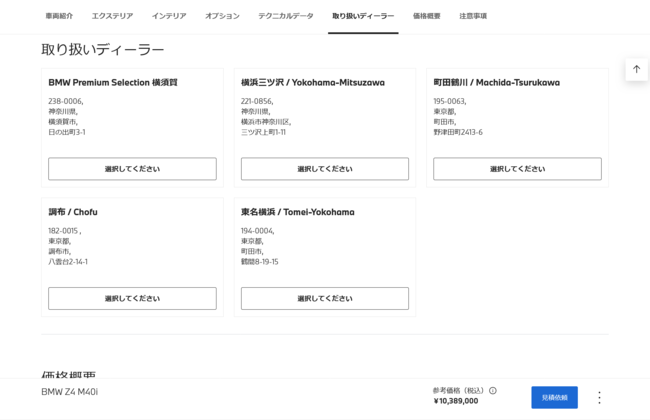This screenshot has width=650, height=420.
Task: Click the address line 鶴間8-19-15
Action: click(260, 262)
